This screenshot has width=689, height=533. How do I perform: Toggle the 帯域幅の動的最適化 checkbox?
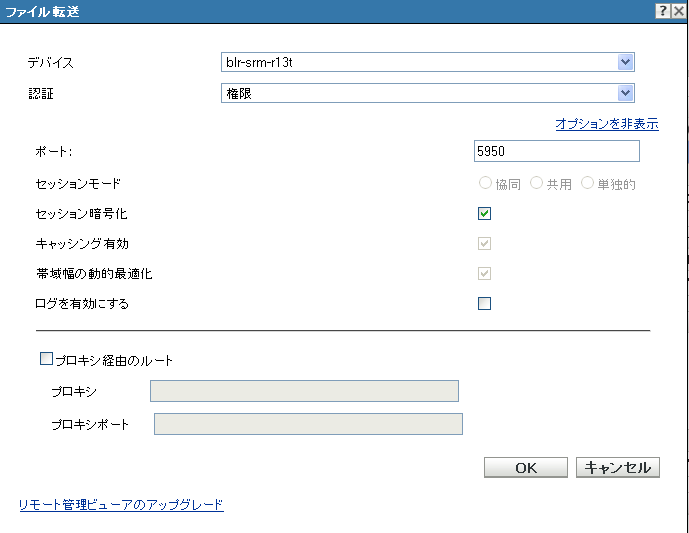click(x=484, y=273)
